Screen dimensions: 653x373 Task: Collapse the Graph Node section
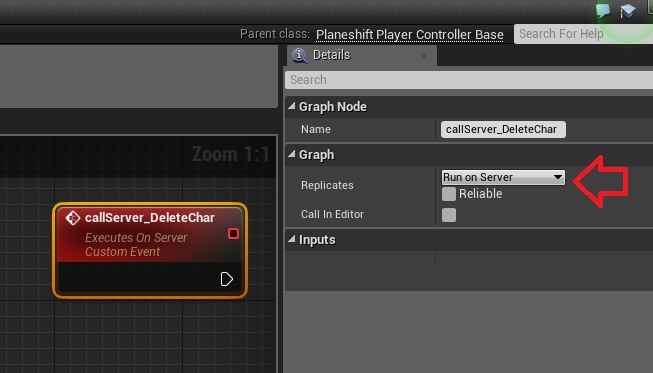292,107
